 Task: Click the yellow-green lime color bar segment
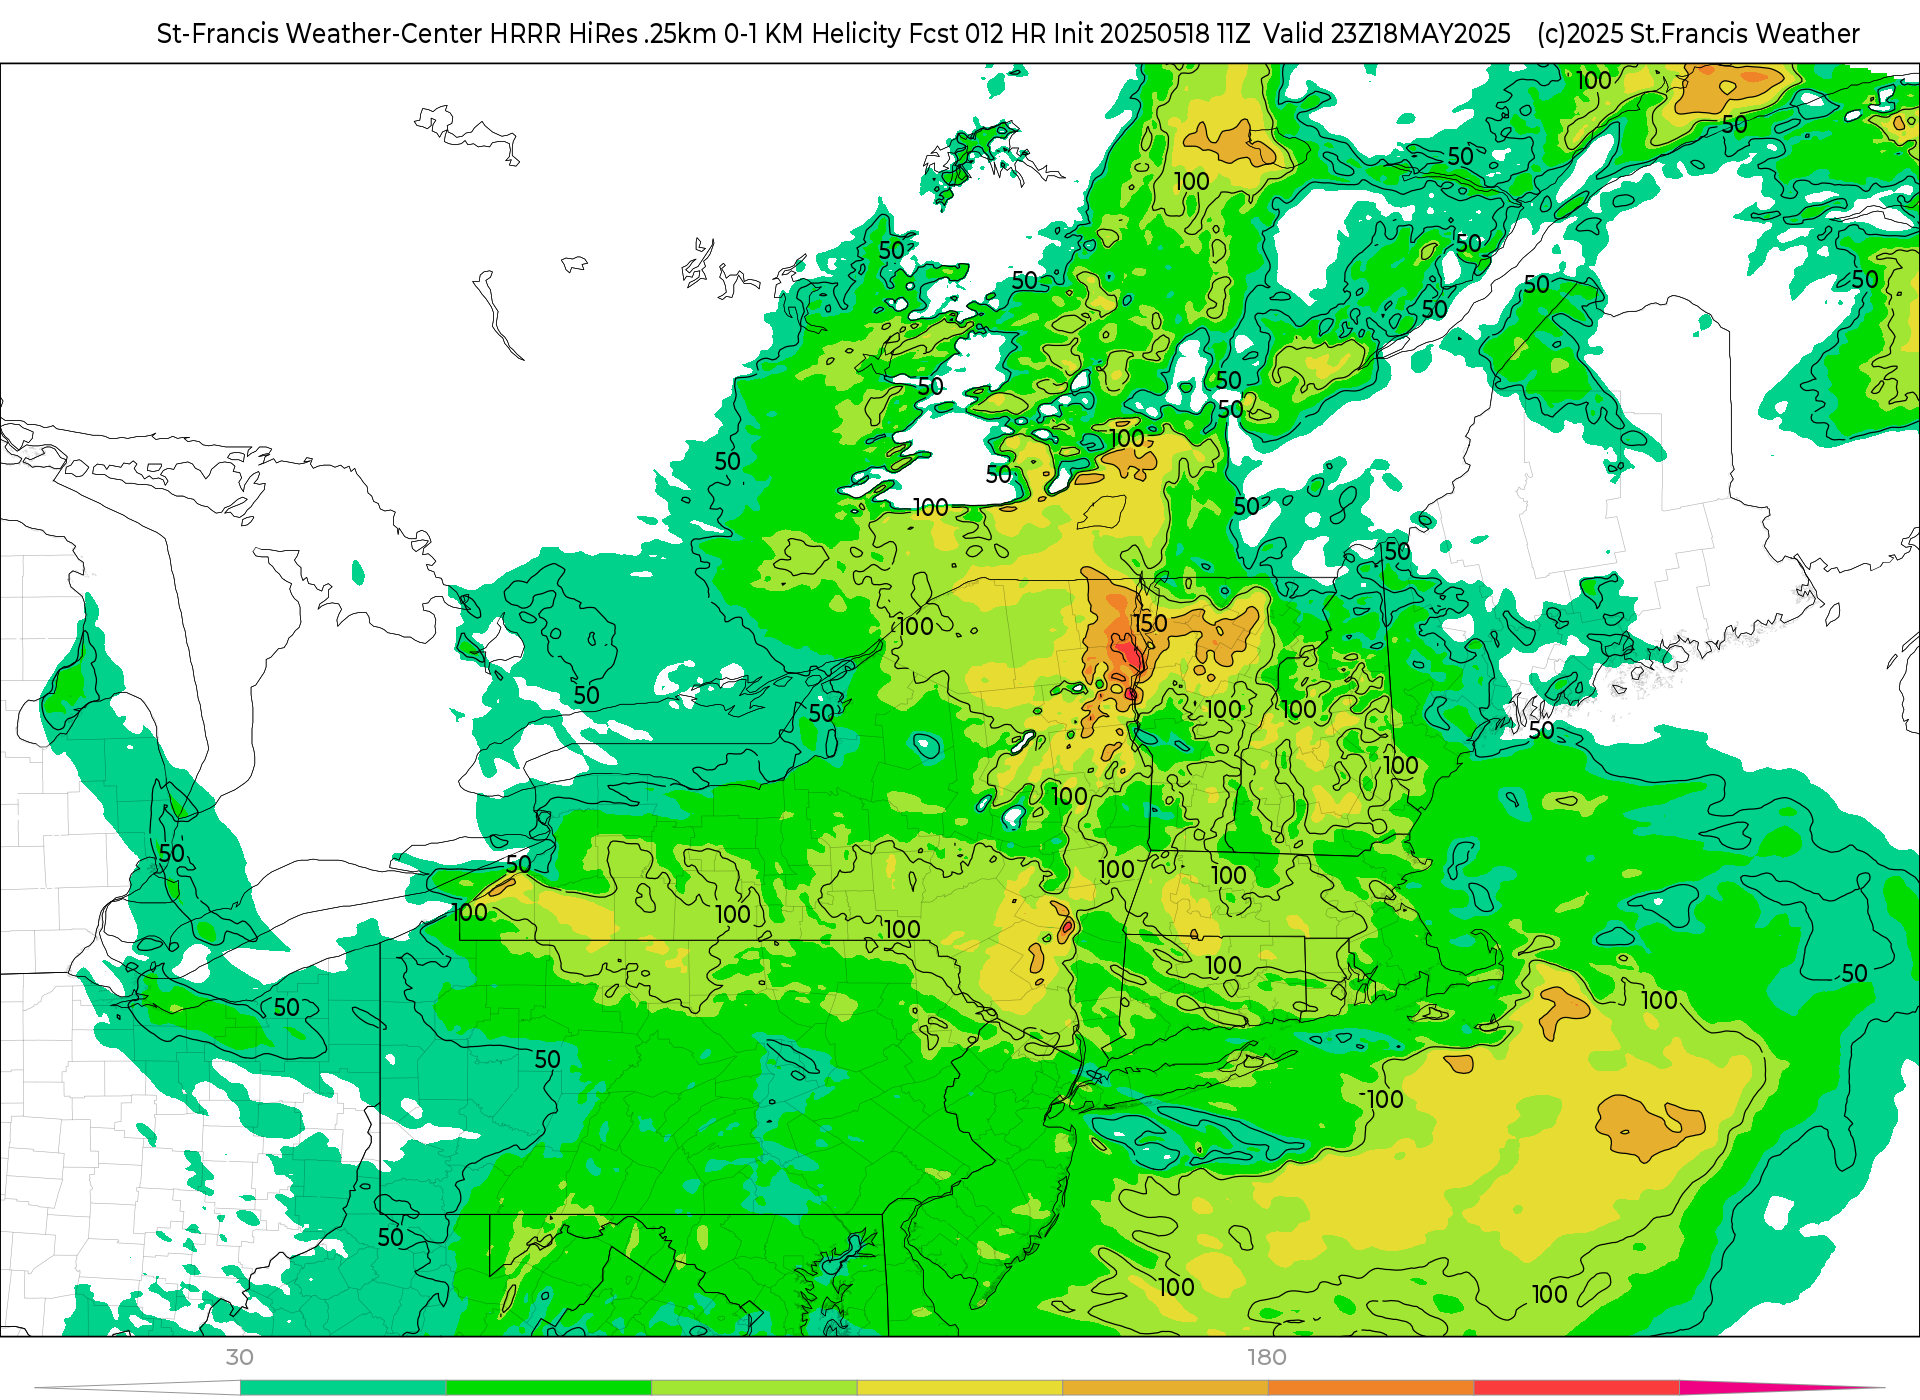pyautogui.click(x=754, y=1388)
